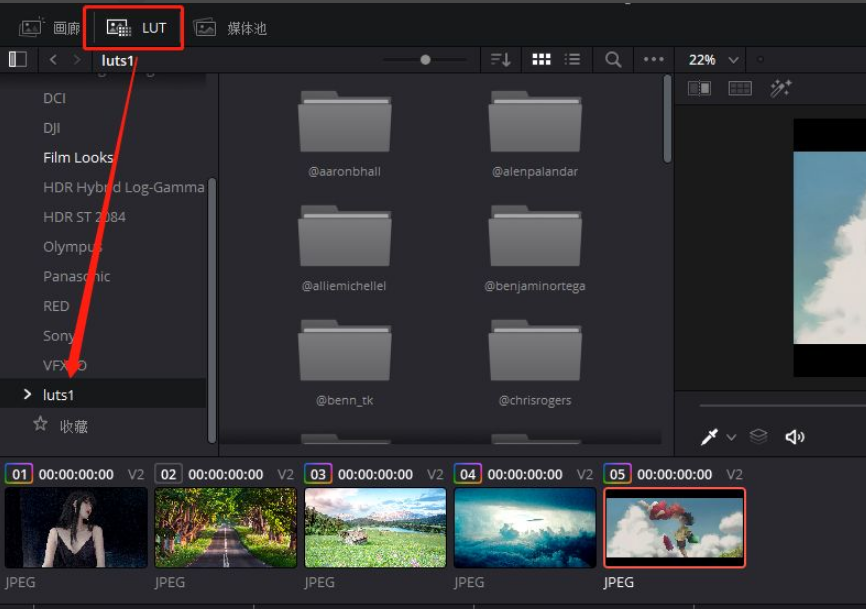Switch to grid thumbnail view
This screenshot has width=866, height=609.
point(541,60)
